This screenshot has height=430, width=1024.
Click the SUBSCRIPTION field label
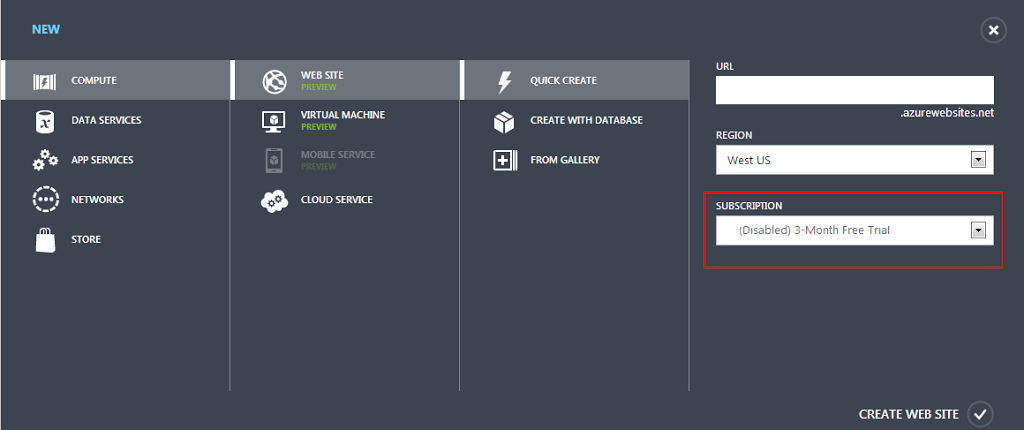coord(749,206)
